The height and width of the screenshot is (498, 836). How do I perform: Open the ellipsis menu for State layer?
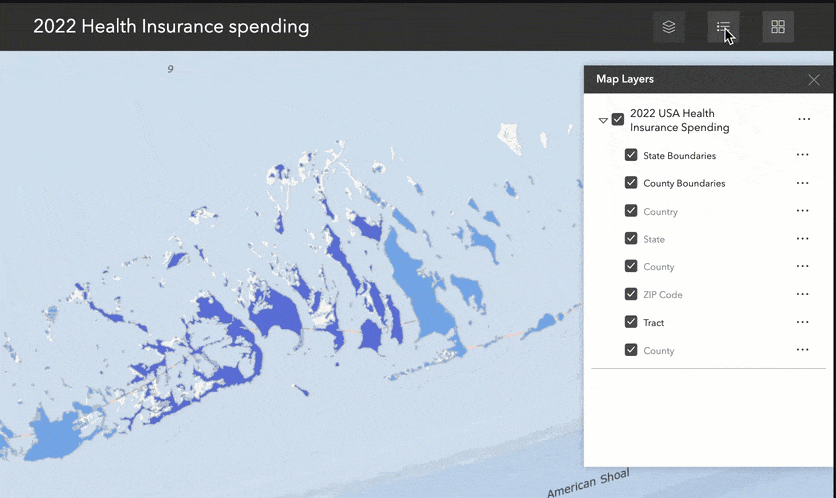click(802, 239)
